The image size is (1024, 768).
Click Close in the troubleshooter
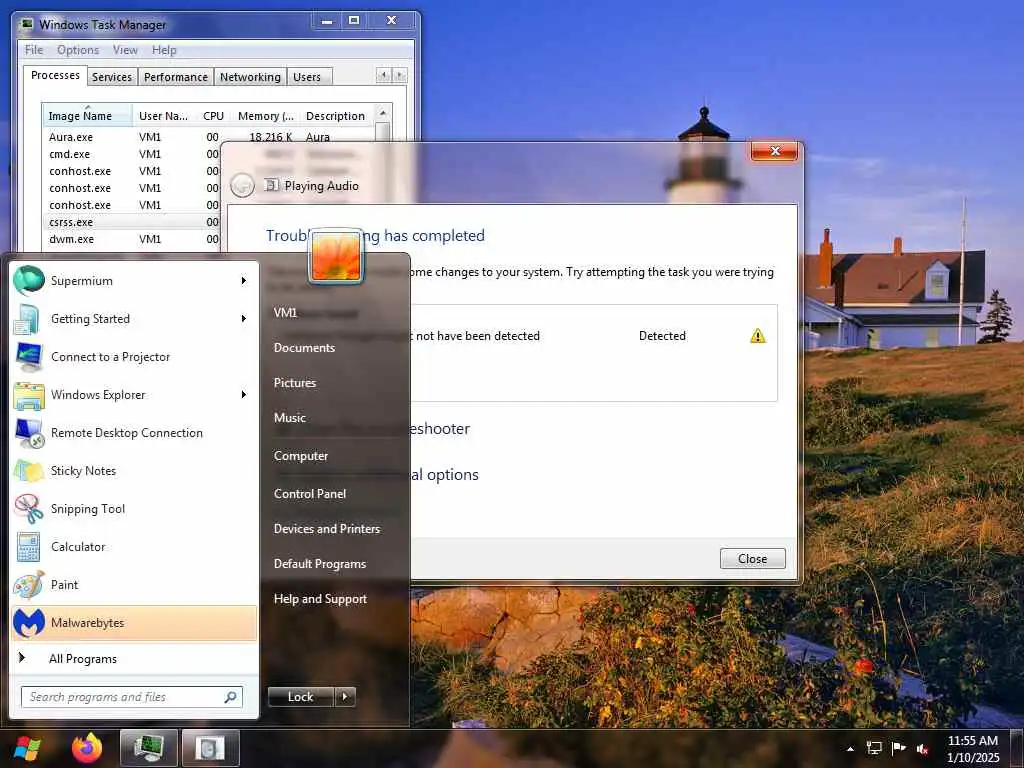pyautogui.click(x=752, y=558)
